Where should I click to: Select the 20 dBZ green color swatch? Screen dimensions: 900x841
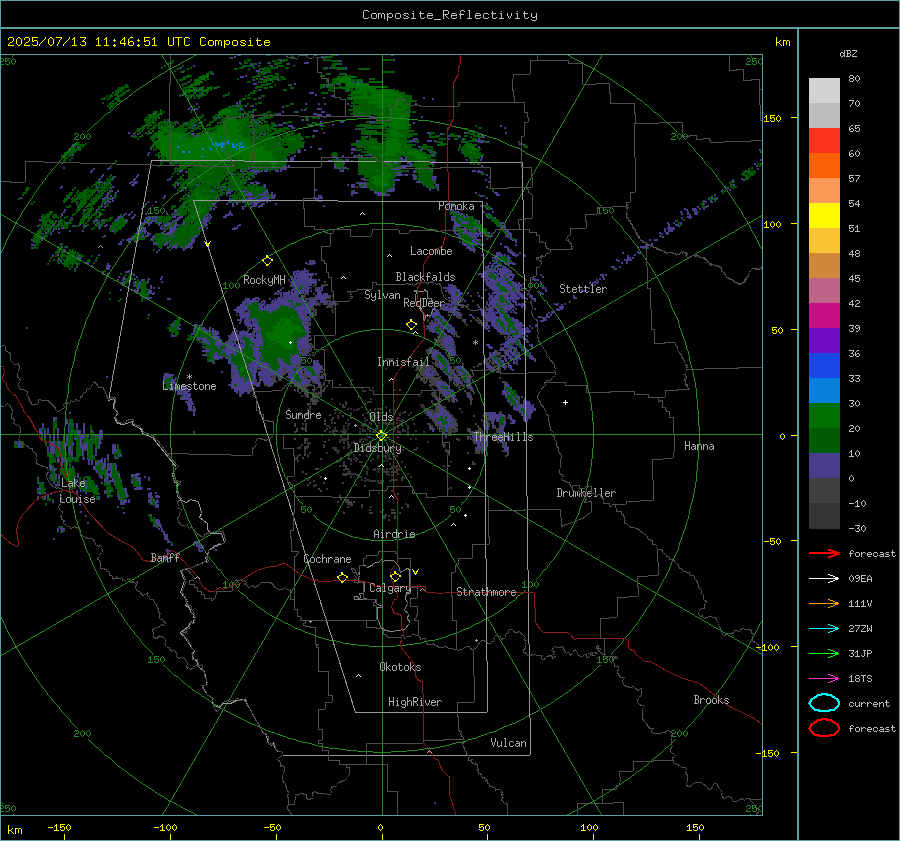tap(824, 415)
